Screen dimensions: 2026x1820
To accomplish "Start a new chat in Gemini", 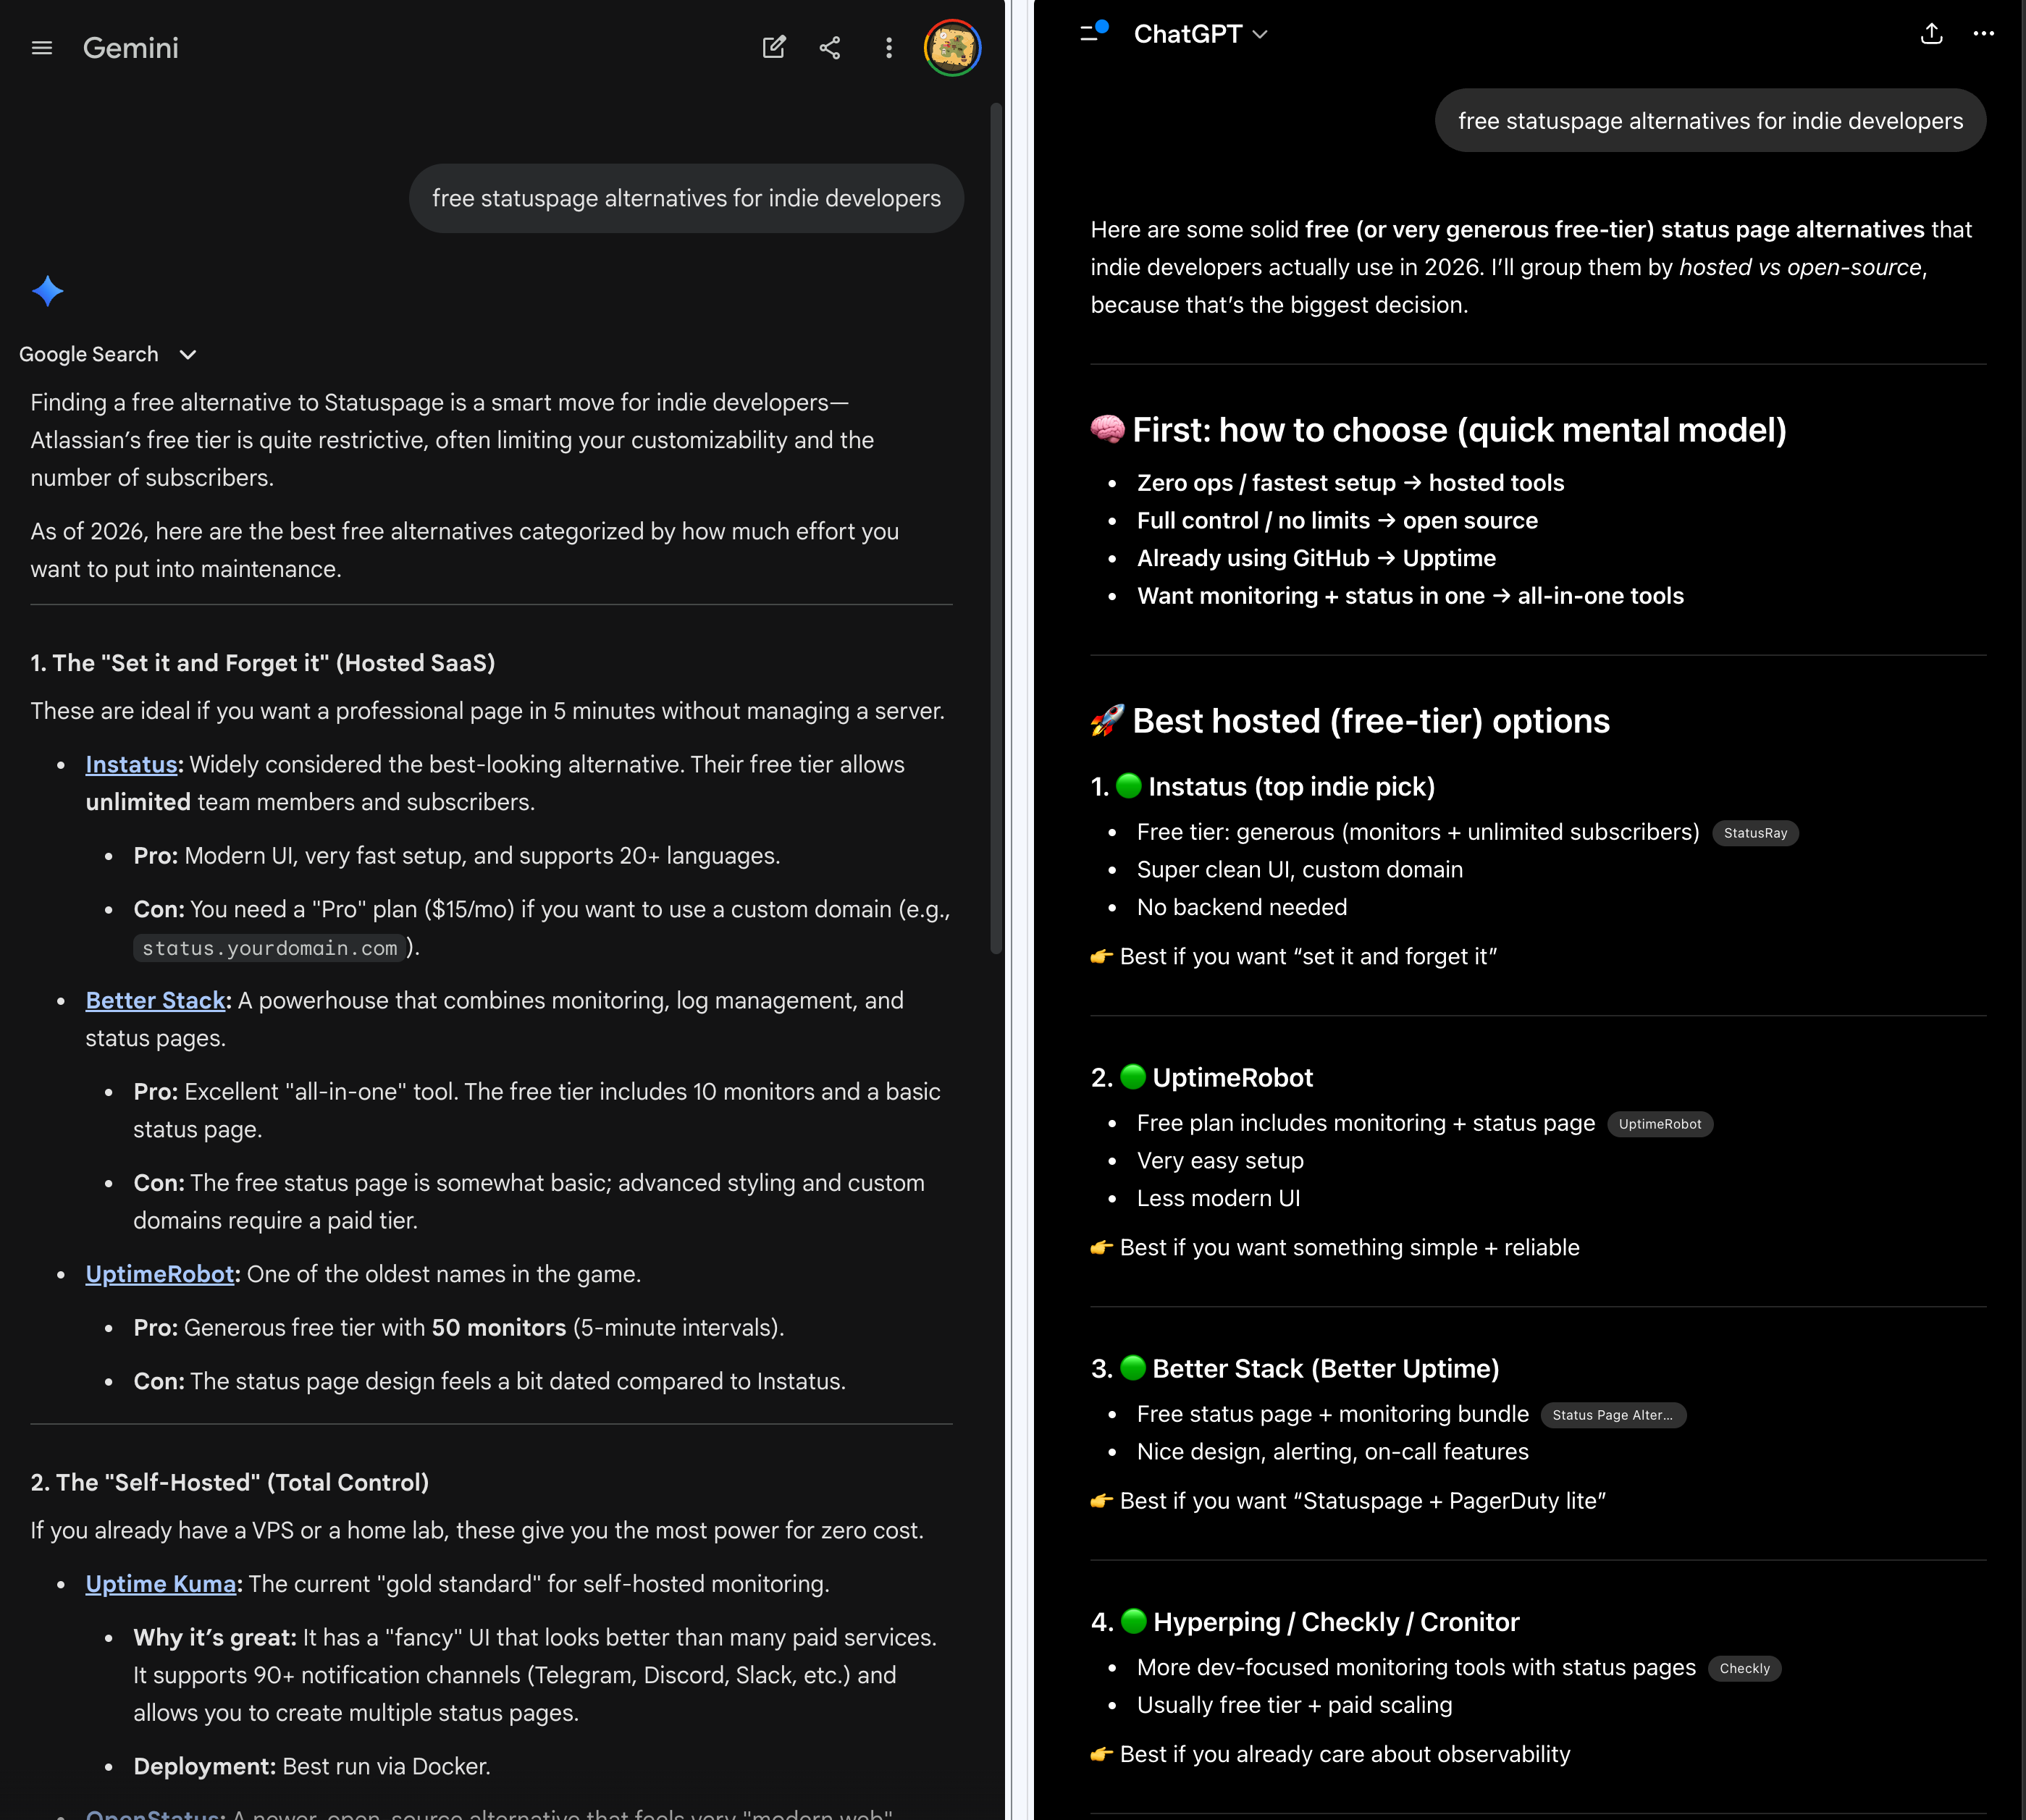I will (774, 47).
